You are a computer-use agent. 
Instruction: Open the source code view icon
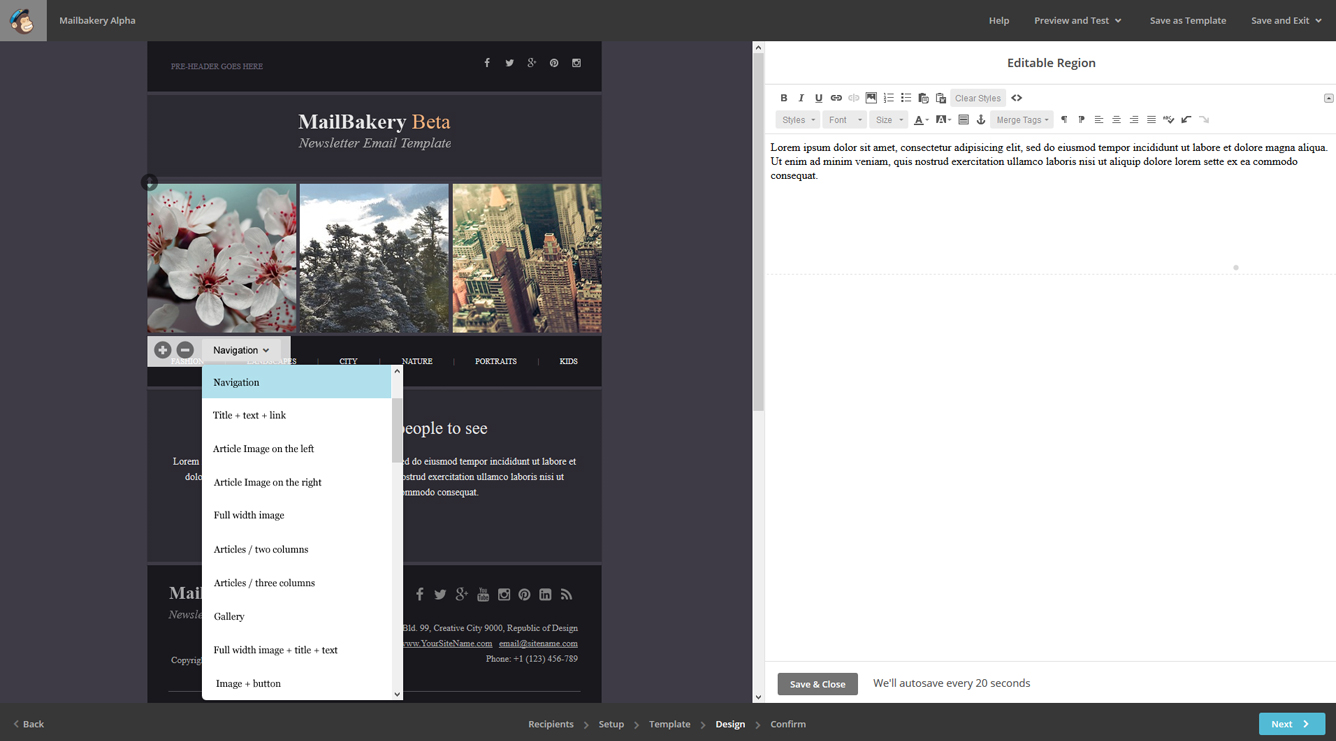coord(1017,98)
